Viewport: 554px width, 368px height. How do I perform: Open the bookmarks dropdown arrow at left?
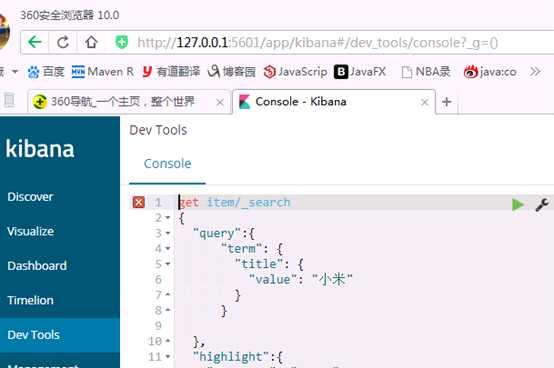(15, 72)
